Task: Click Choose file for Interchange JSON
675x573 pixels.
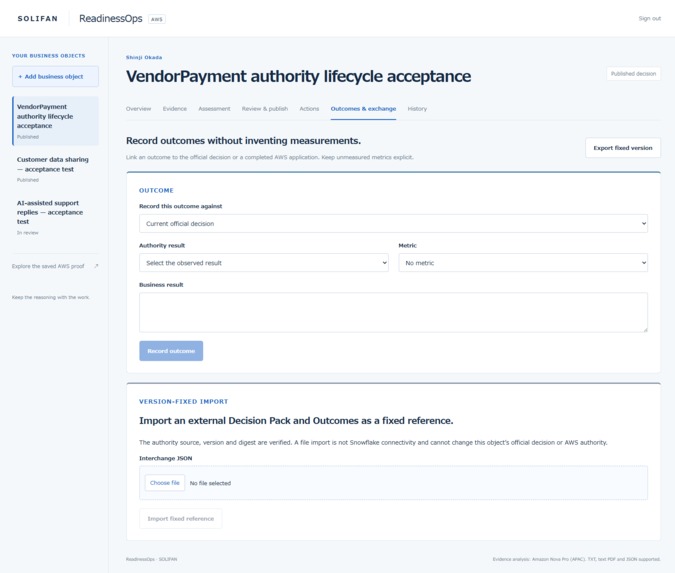Action: pyautogui.click(x=164, y=483)
